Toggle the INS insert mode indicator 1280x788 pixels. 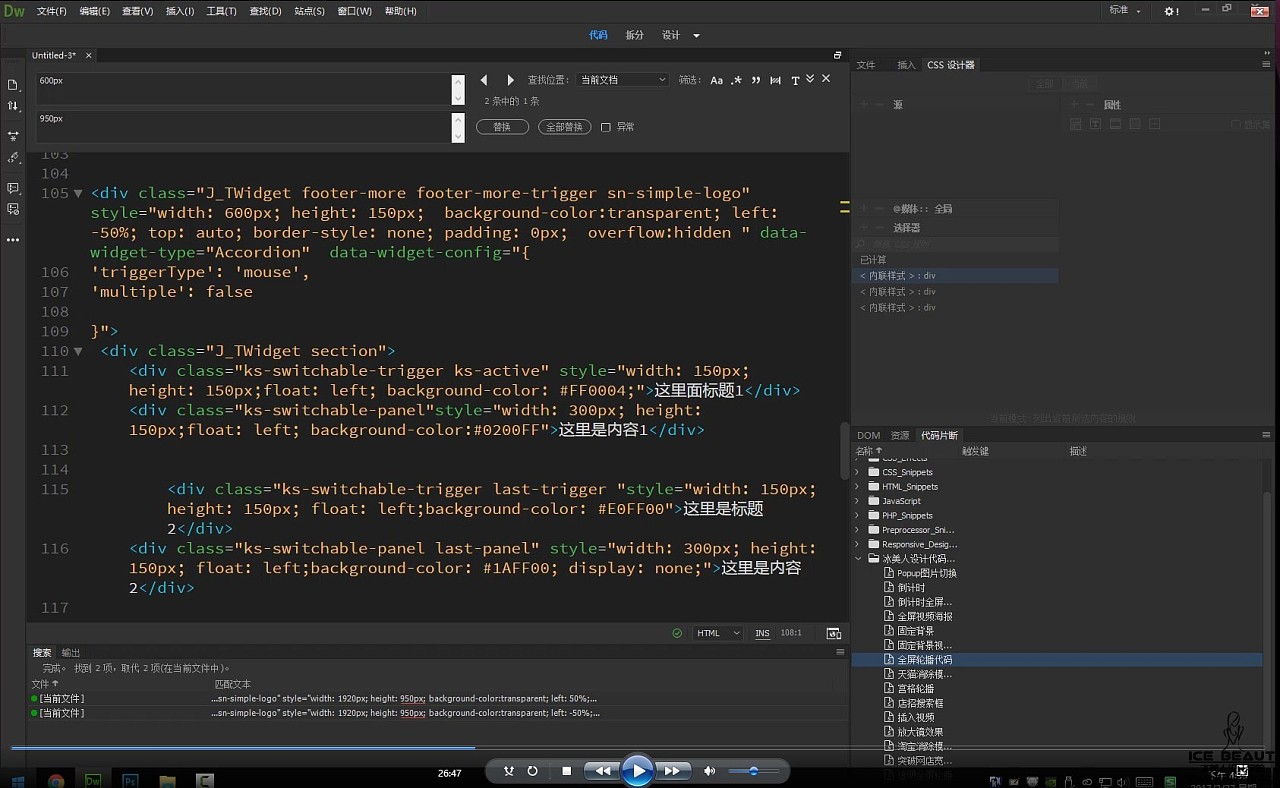click(762, 633)
